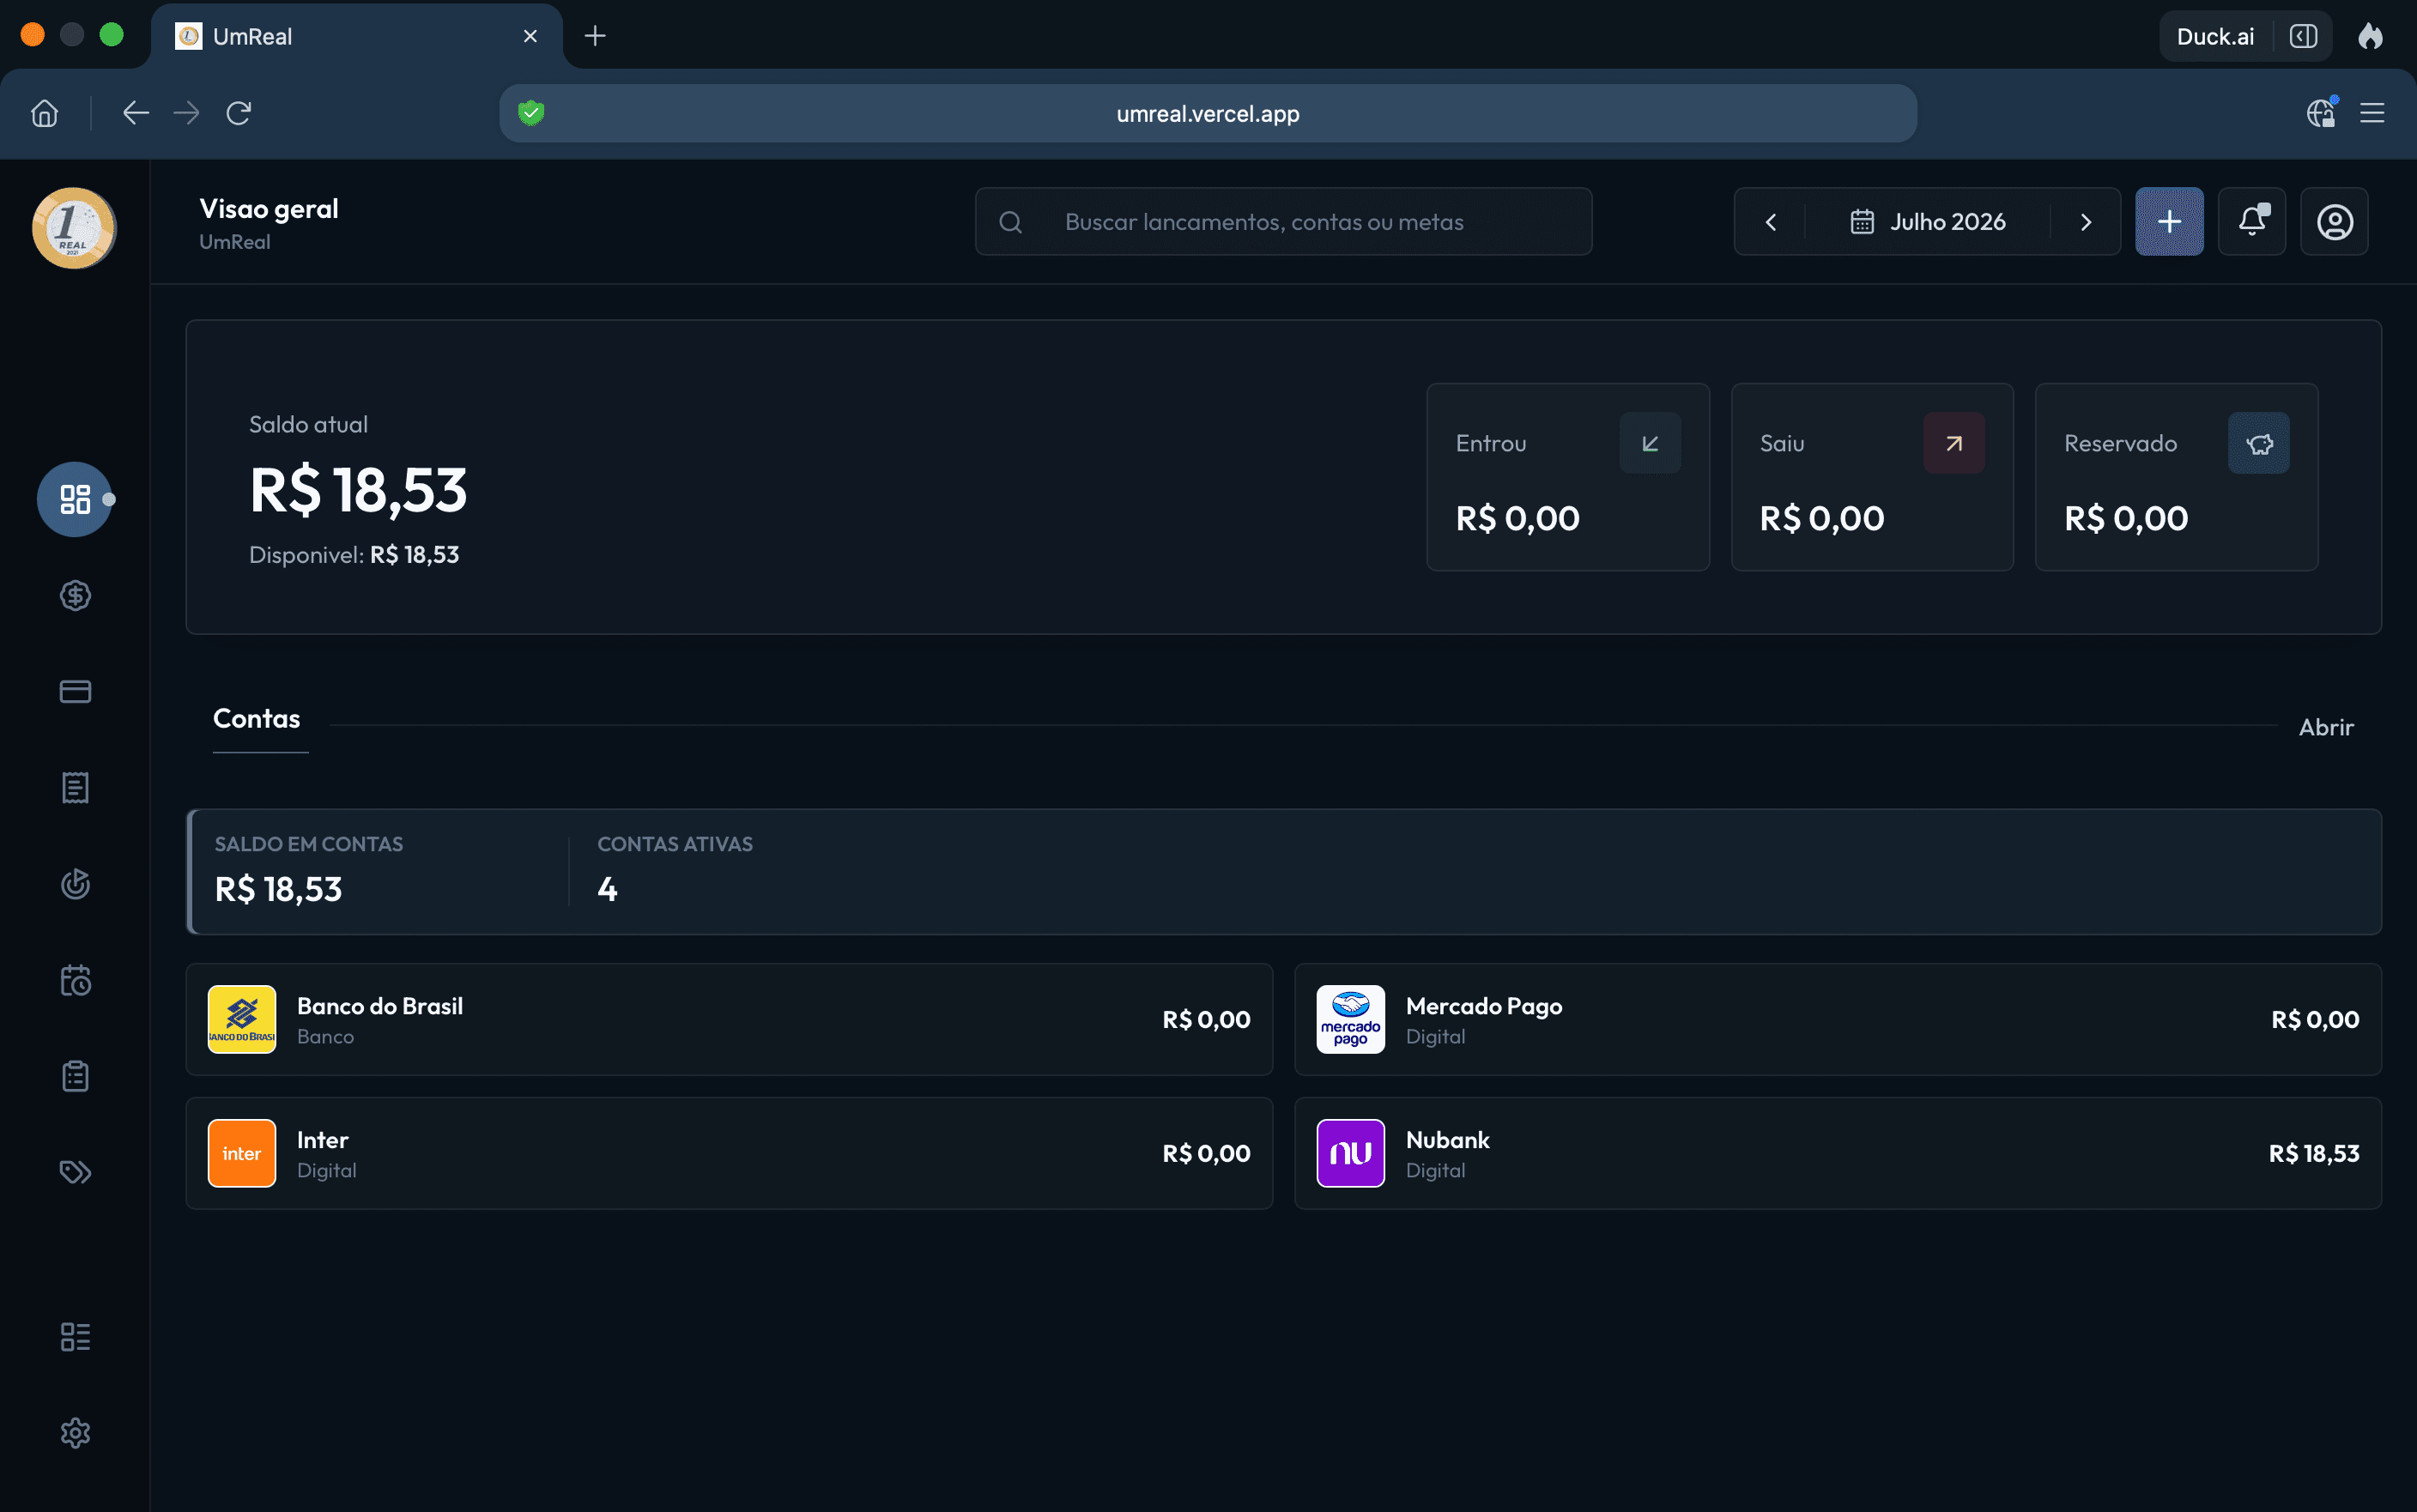This screenshot has width=2417, height=1512.
Task: Open the Nubank account card
Action: tap(1837, 1153)
